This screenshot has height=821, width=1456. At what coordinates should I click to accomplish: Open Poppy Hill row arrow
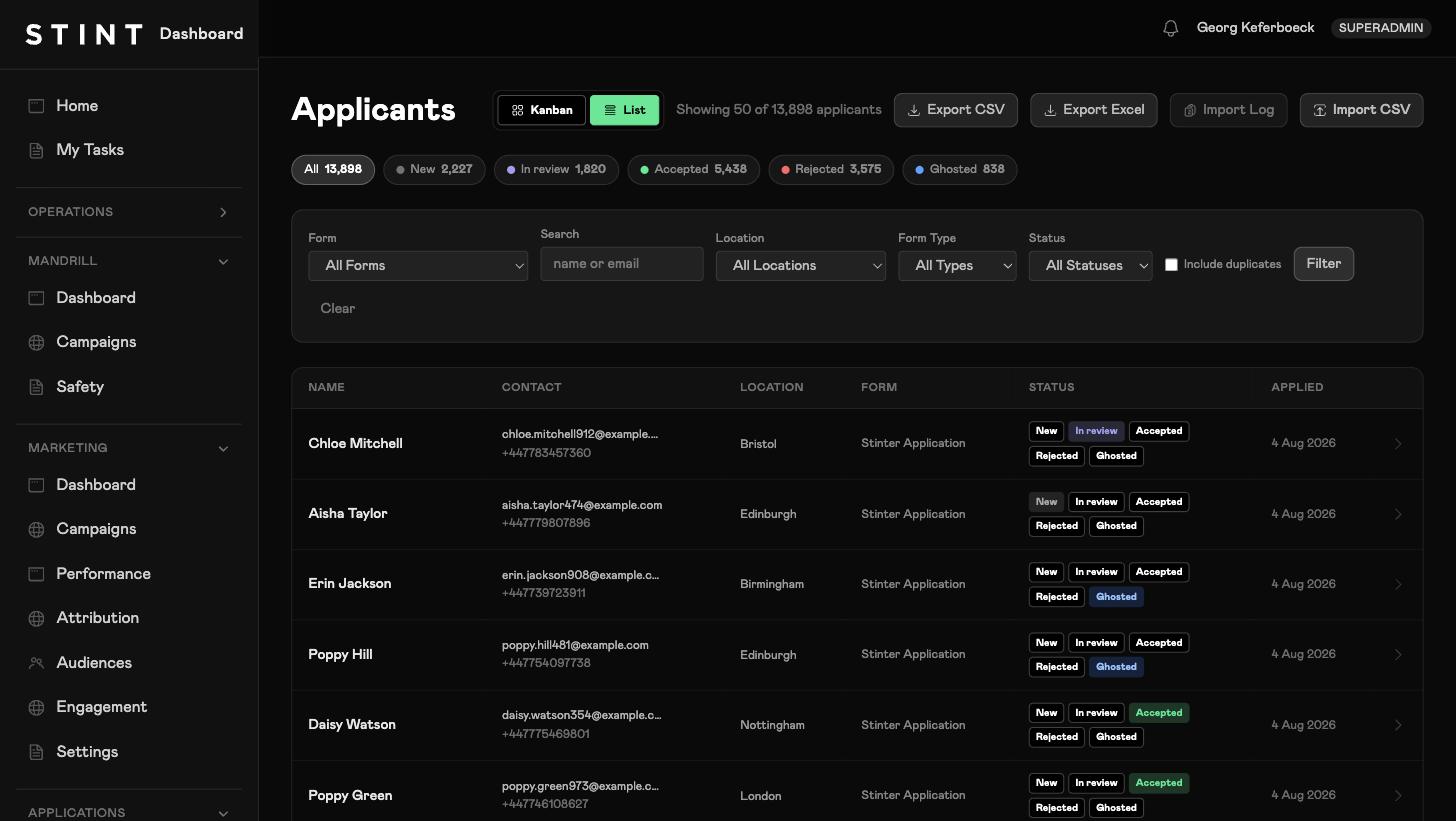(x=1398, y=655)
